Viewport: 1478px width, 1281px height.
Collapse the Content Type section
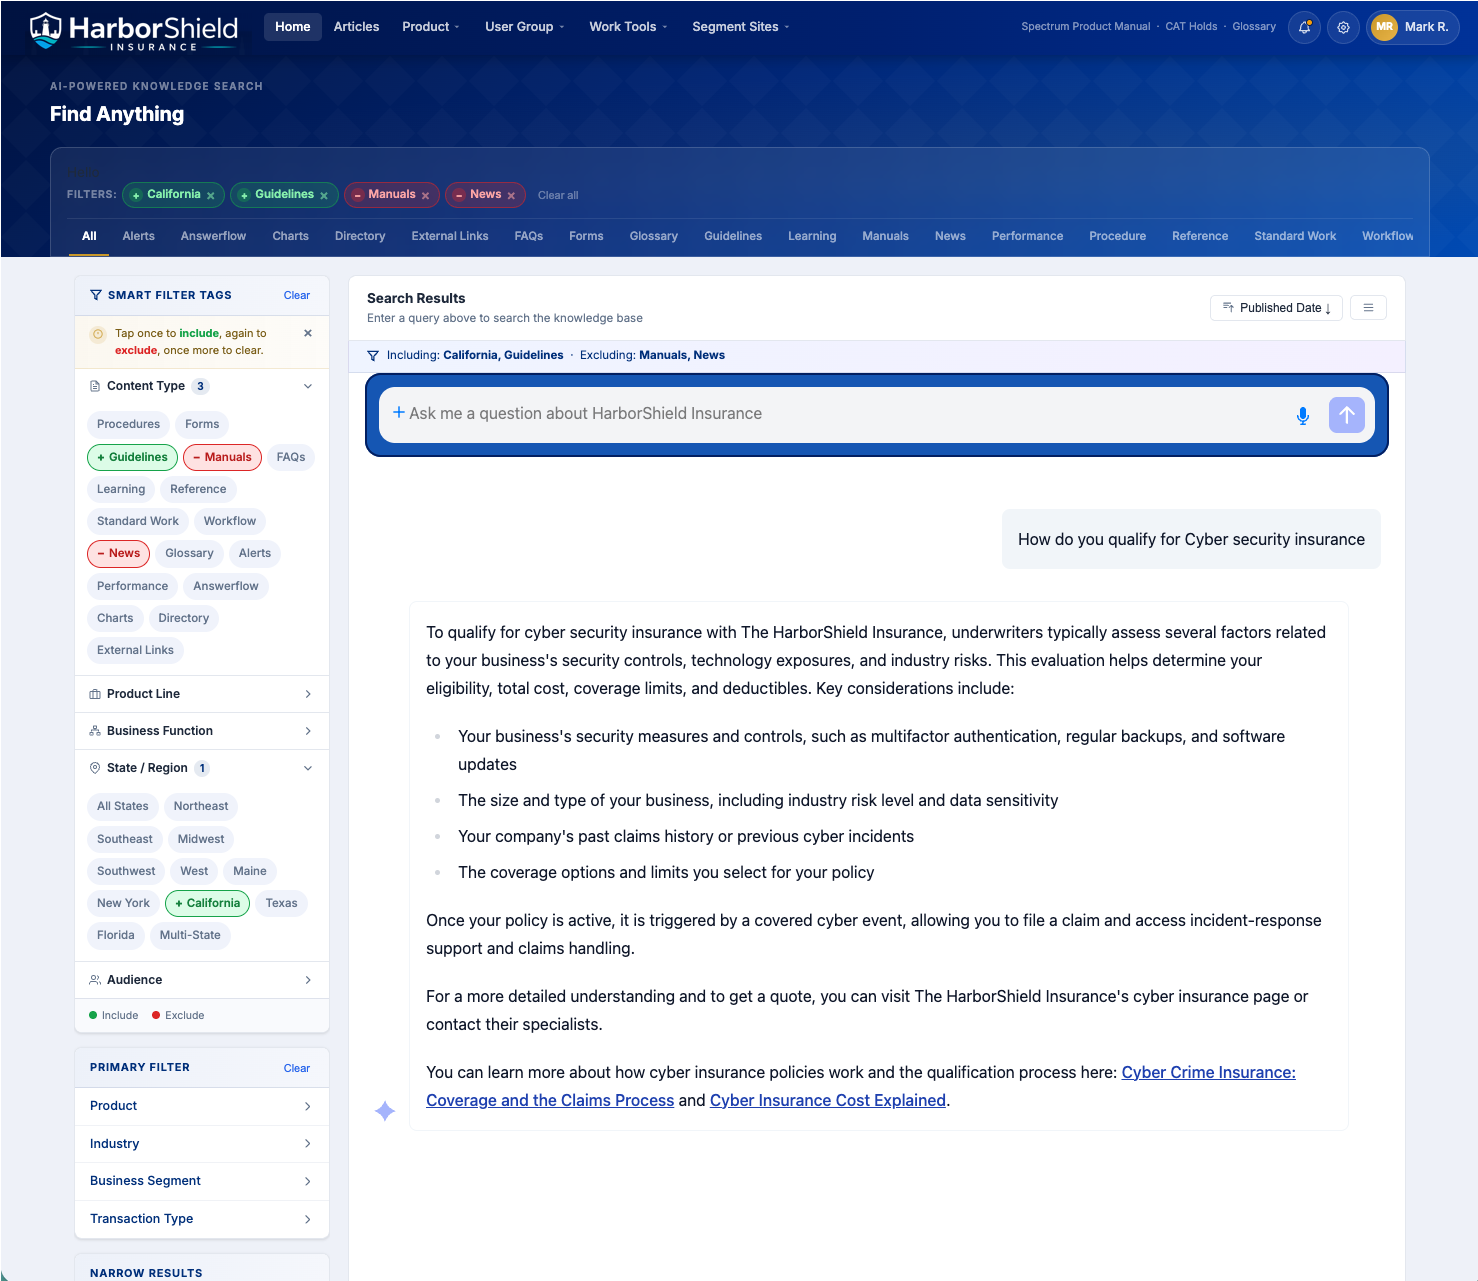(202, 386)
